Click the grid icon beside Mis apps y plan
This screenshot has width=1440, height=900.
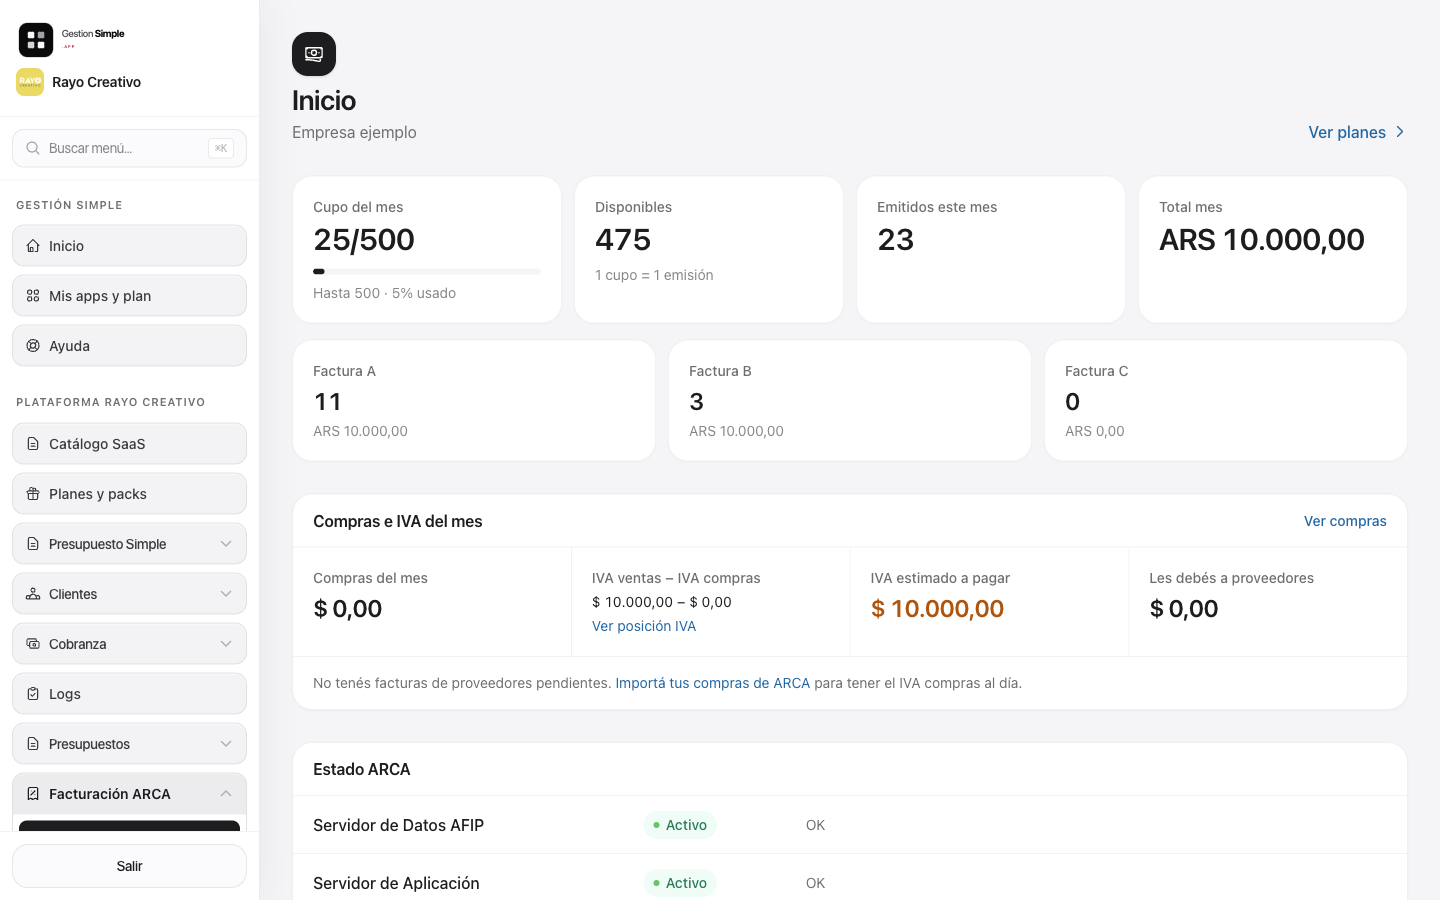pyautogui.click(x=33, y=296)
